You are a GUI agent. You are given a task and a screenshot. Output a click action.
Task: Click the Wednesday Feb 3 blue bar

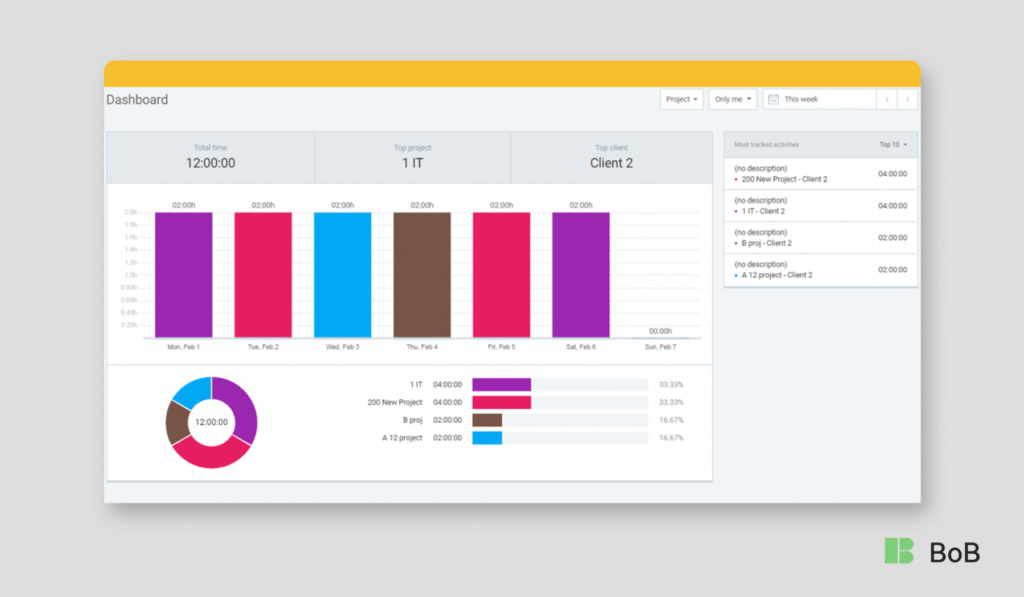coord(343,275)
